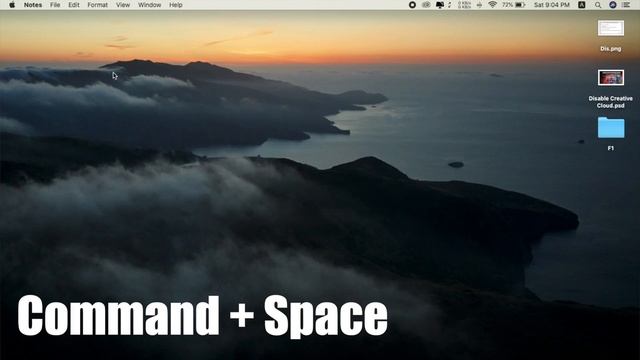Screen dimensions: 640x360
Task: Open the Window menu
Action: [x=149, y=5]
